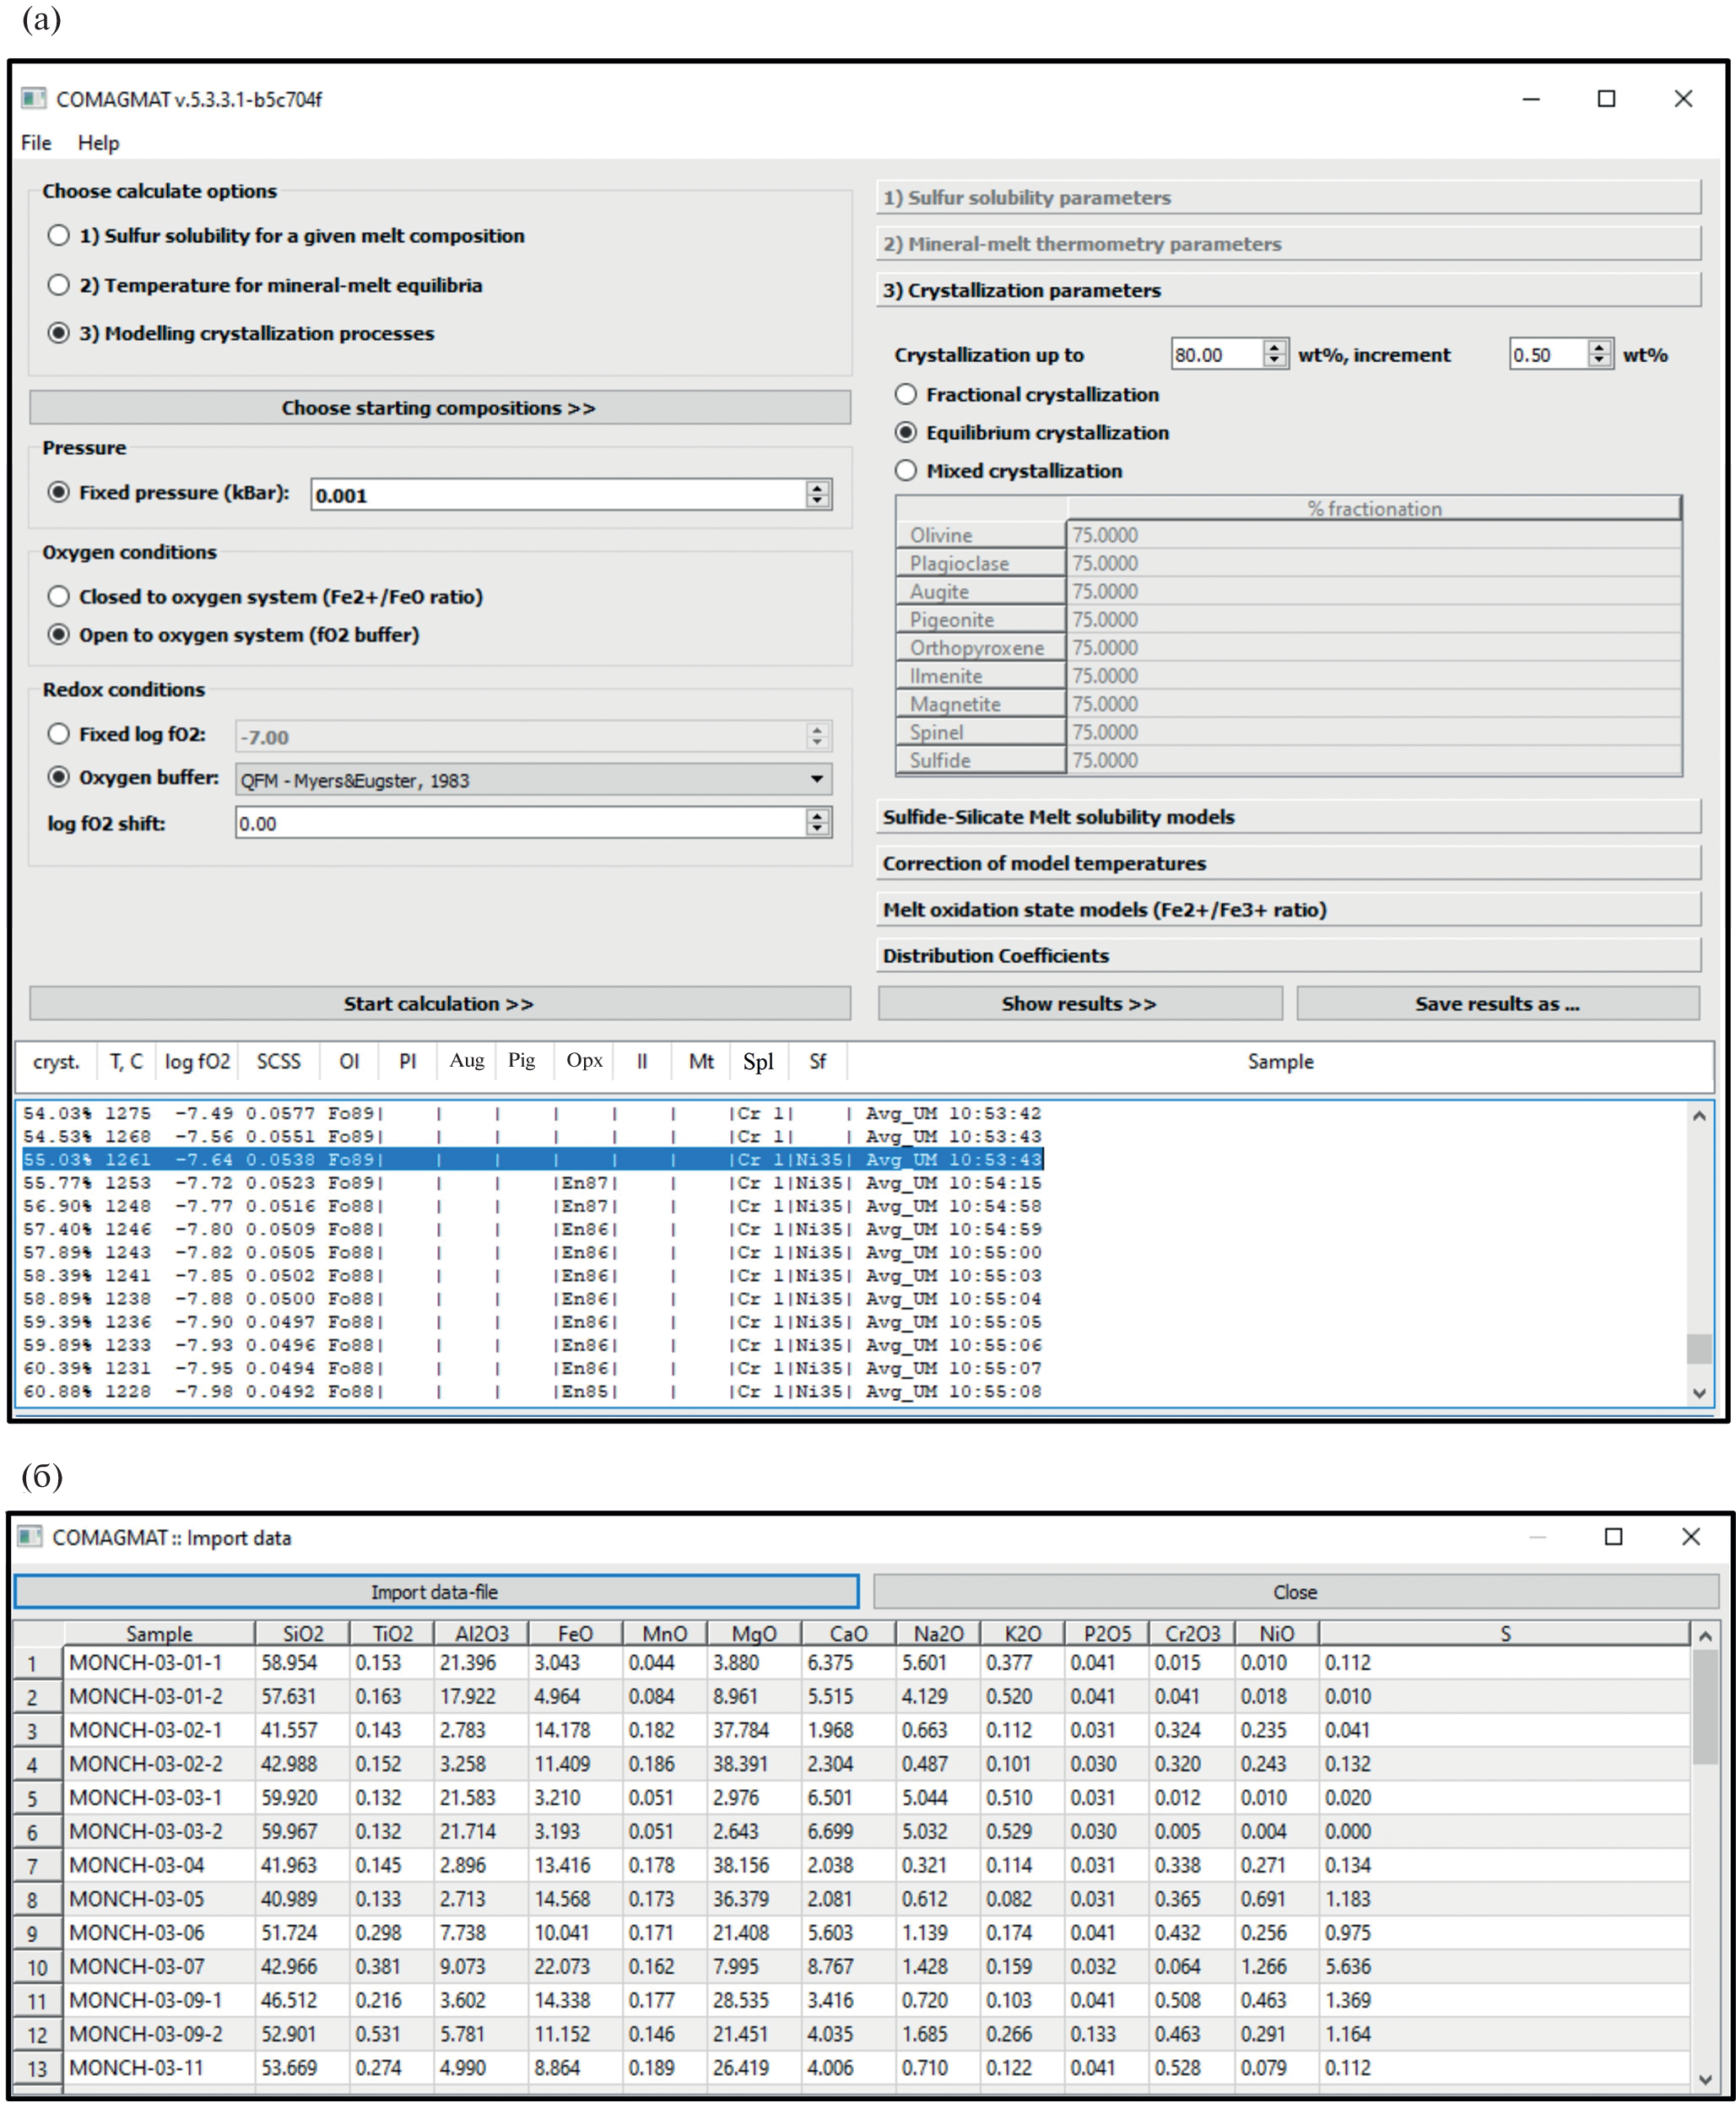
Task: Open the Help menu
Action: (98, 142)
